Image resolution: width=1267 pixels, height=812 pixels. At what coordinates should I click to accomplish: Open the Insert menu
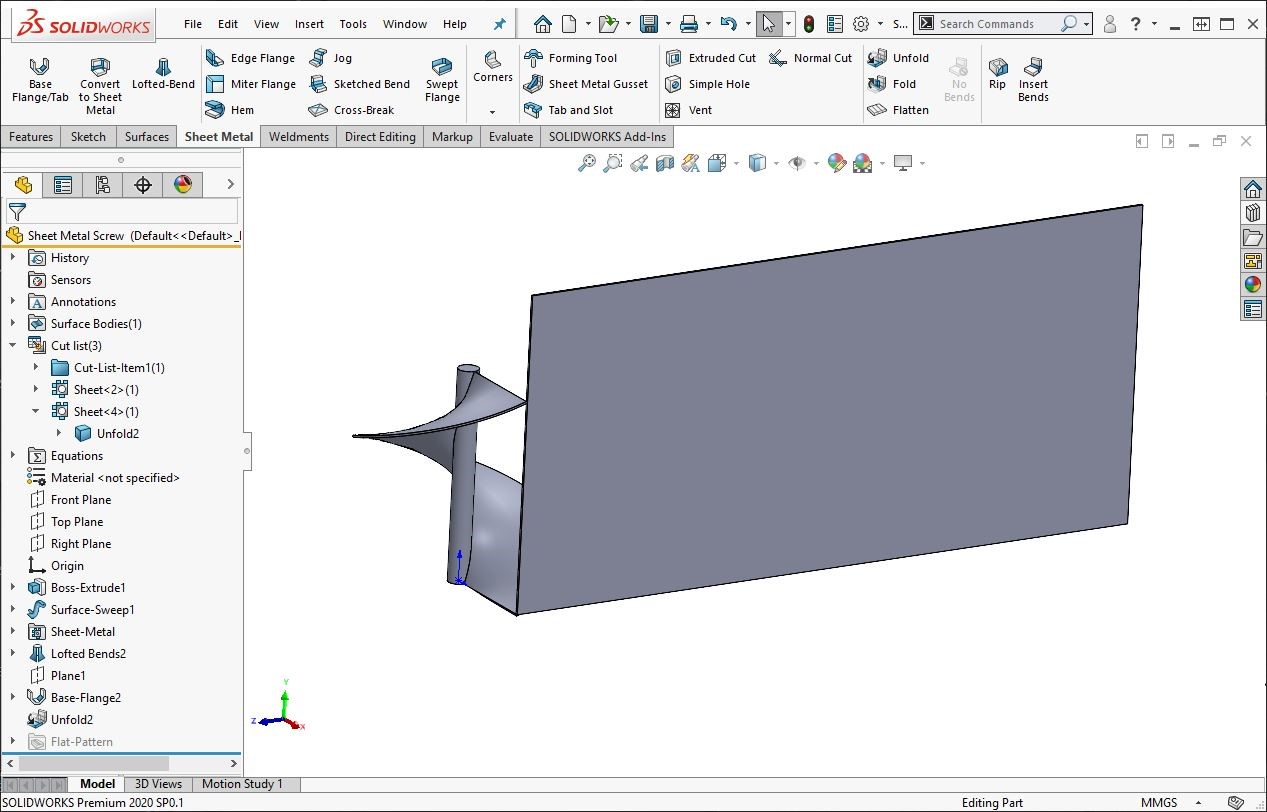[x=309, y=24]
